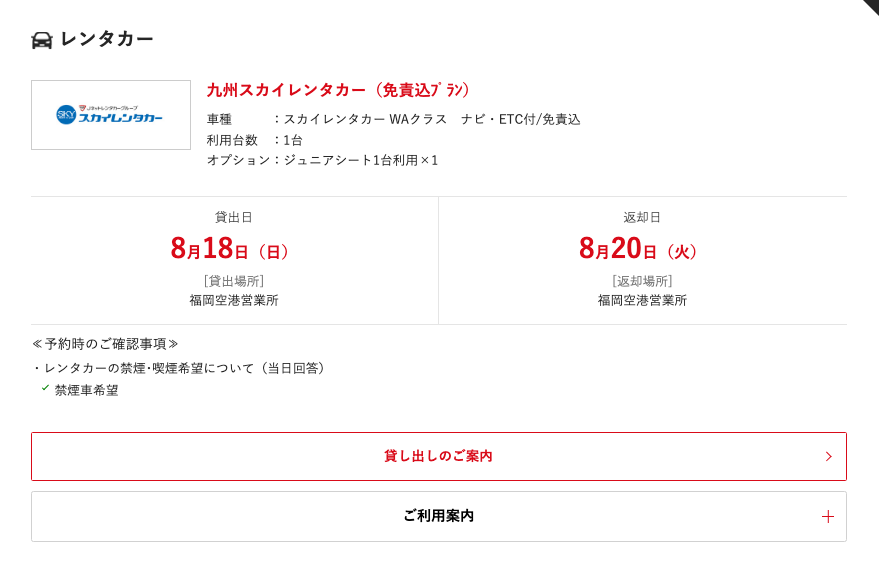The image size is (879, 568).
Task: Expand the ご利用案内 section
Action: [x=439, y=516]
